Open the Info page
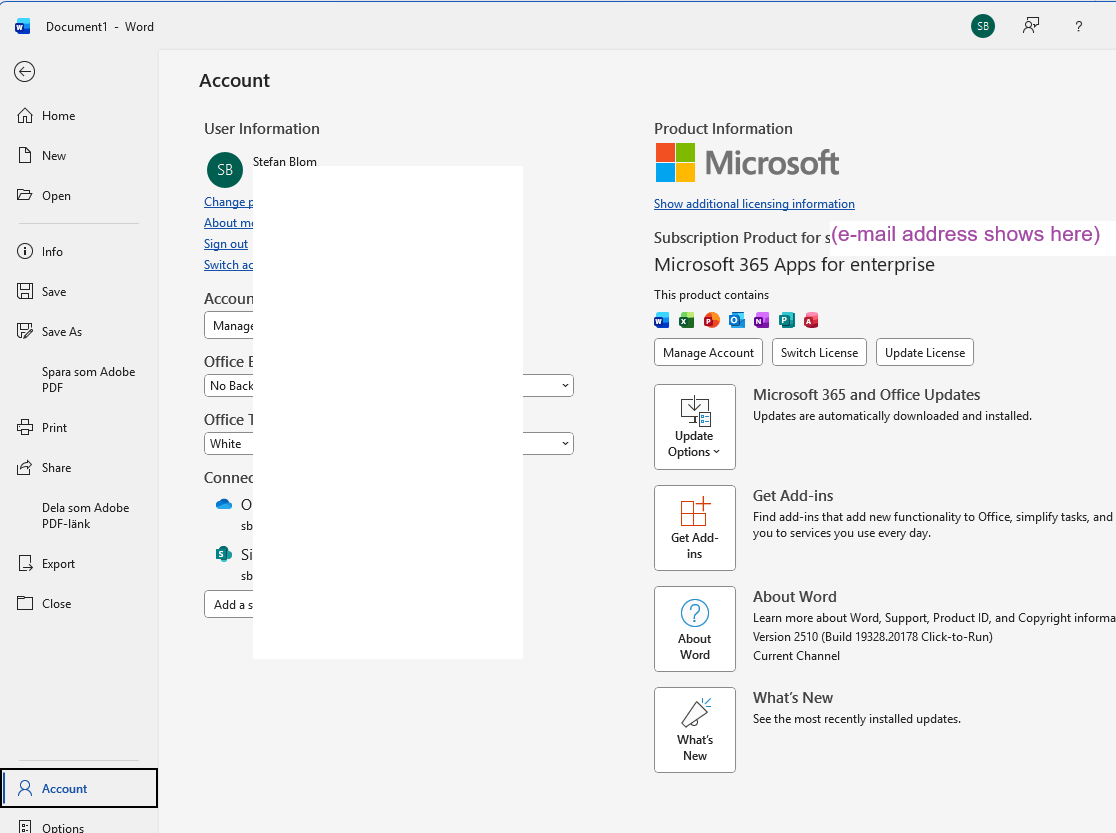This screenshot has width=1116, height=833. pos(78,251)
